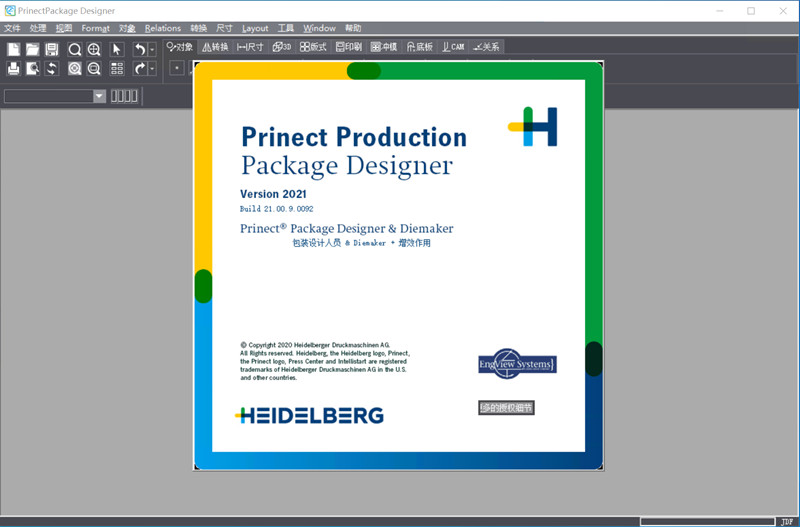The image size is (800, 527).
Task: Open the empty combo box dropdown arrow
Action: pos(99,96)
